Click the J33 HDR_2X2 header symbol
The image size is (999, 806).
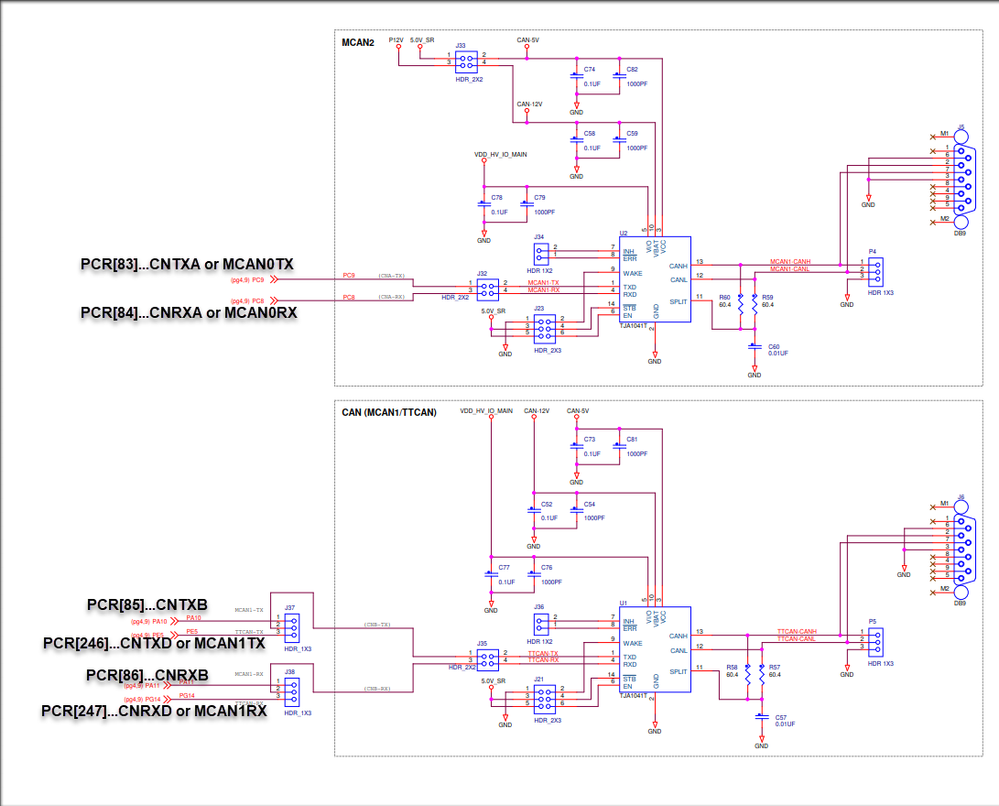point(466,62)
